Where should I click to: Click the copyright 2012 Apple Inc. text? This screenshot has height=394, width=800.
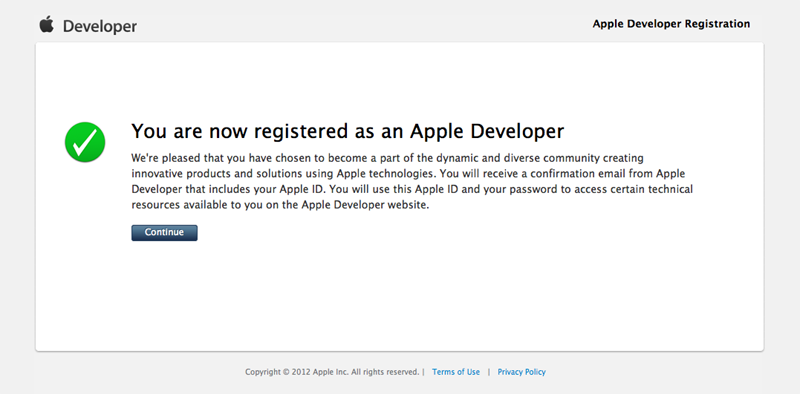(332, 372)
